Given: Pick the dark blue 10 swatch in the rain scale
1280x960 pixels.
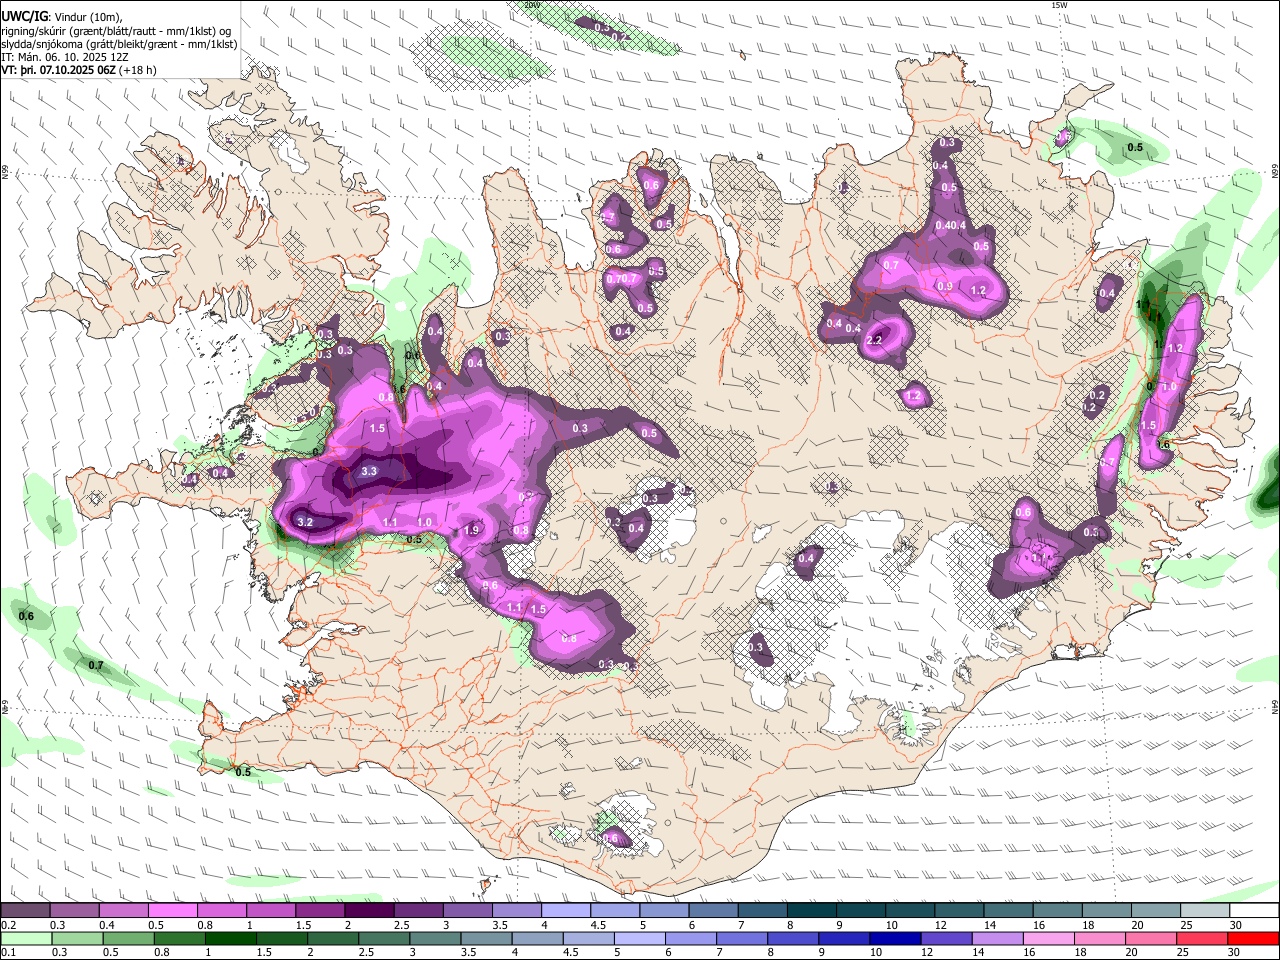Looking at the screenshot, I should (895, 938).
